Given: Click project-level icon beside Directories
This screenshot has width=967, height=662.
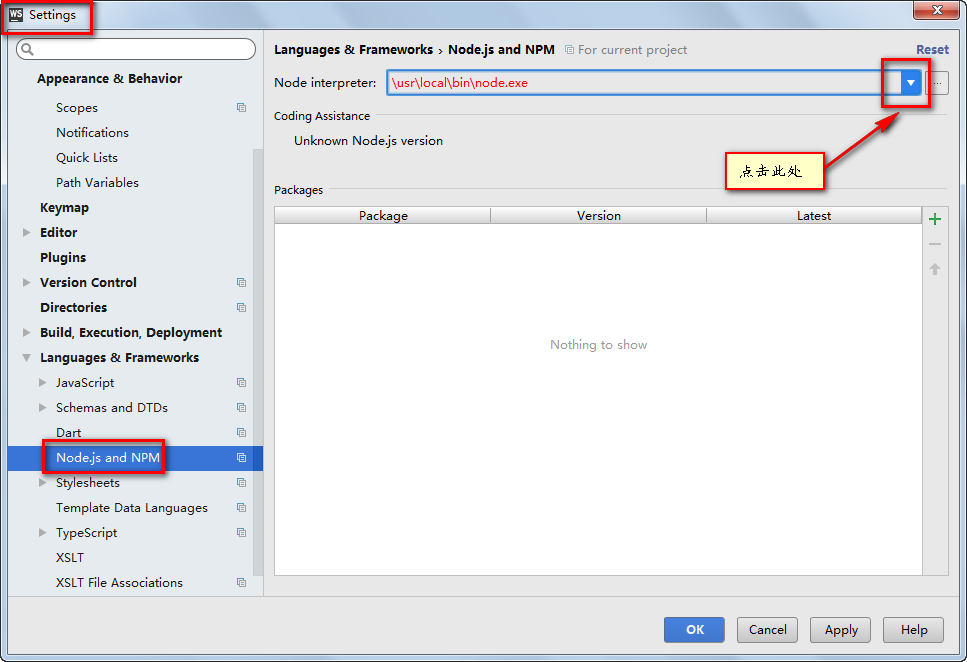Looking at the screenshot, I should click(241, 307).
